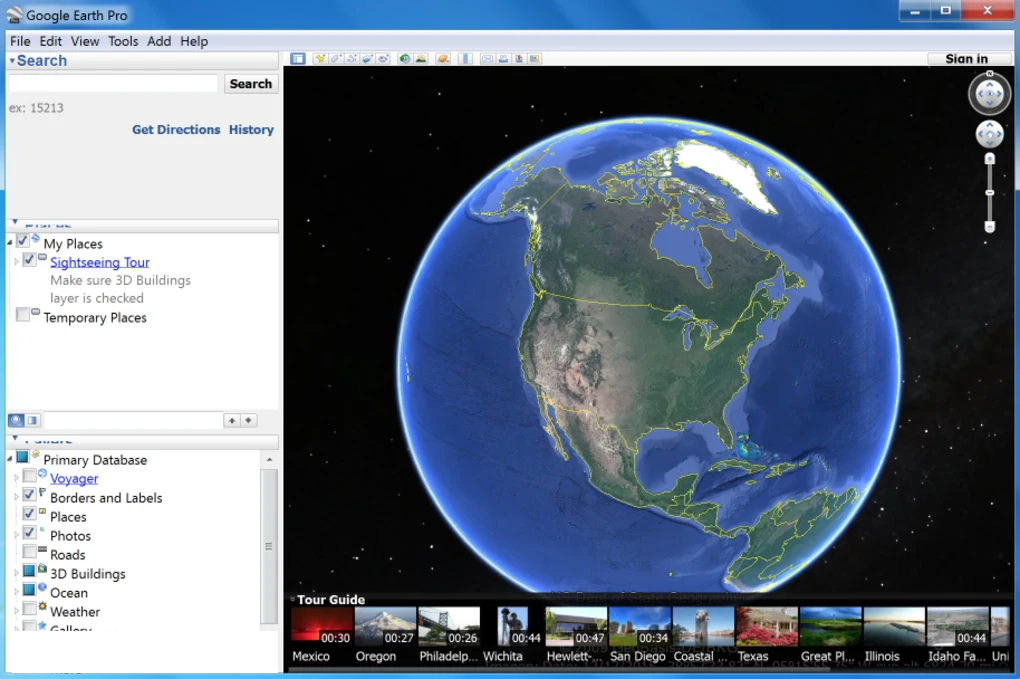1020x679 pixels.
Task: Click the Get Directions link
Action: [x=176, y=129]
